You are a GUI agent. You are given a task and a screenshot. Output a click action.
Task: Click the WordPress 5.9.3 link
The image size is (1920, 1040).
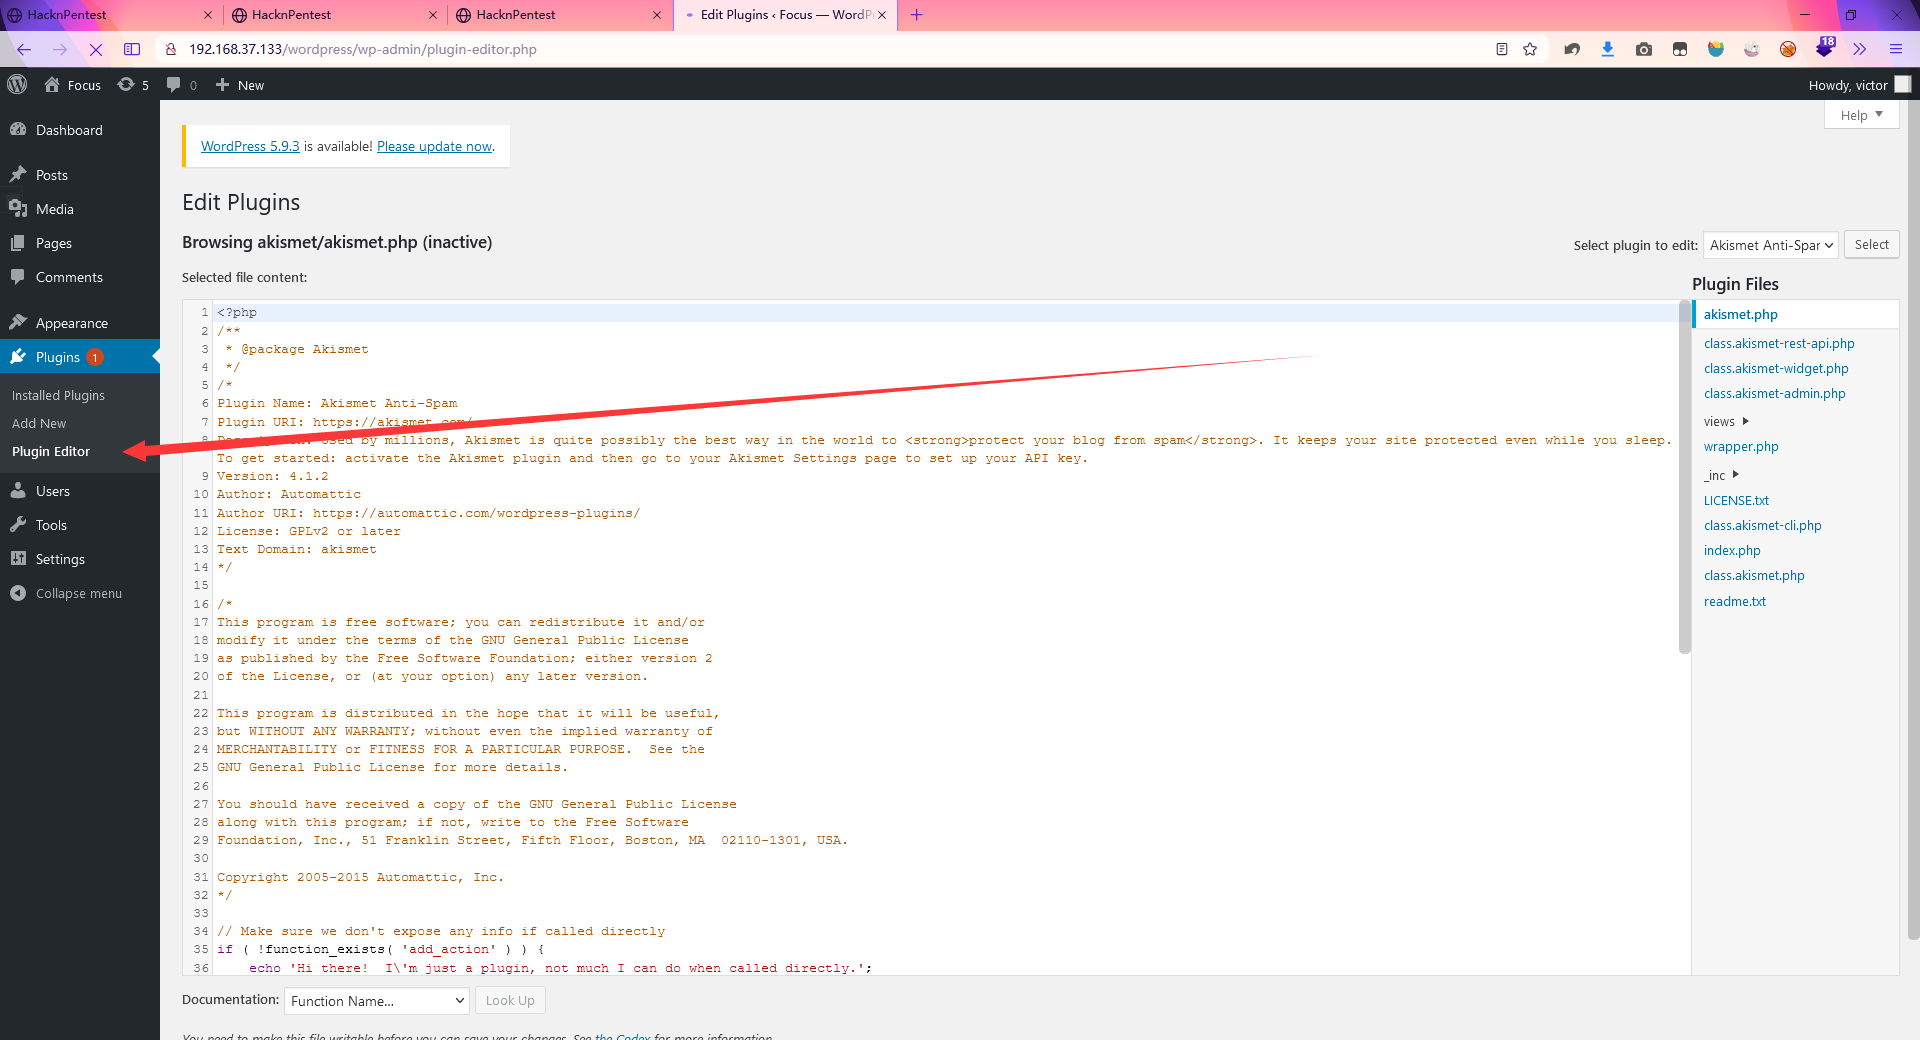click(250, 146)
